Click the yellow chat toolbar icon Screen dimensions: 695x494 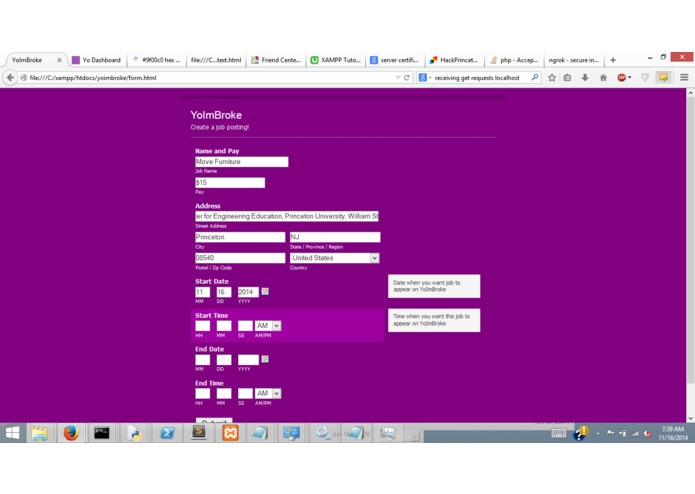664,78
